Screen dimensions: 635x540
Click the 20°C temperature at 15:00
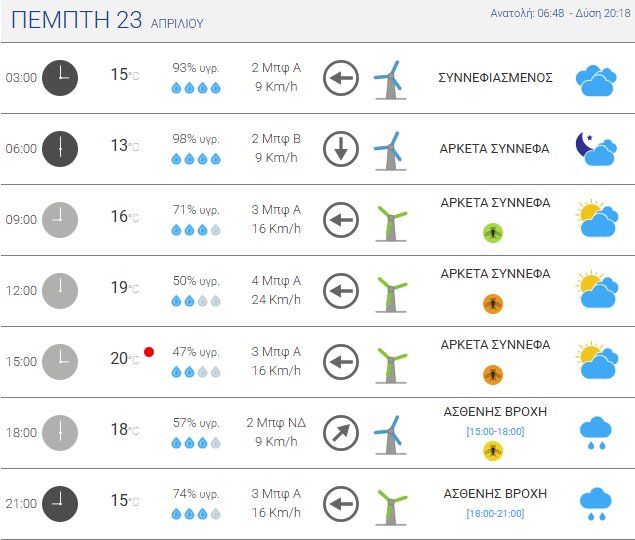coord(124,360)
